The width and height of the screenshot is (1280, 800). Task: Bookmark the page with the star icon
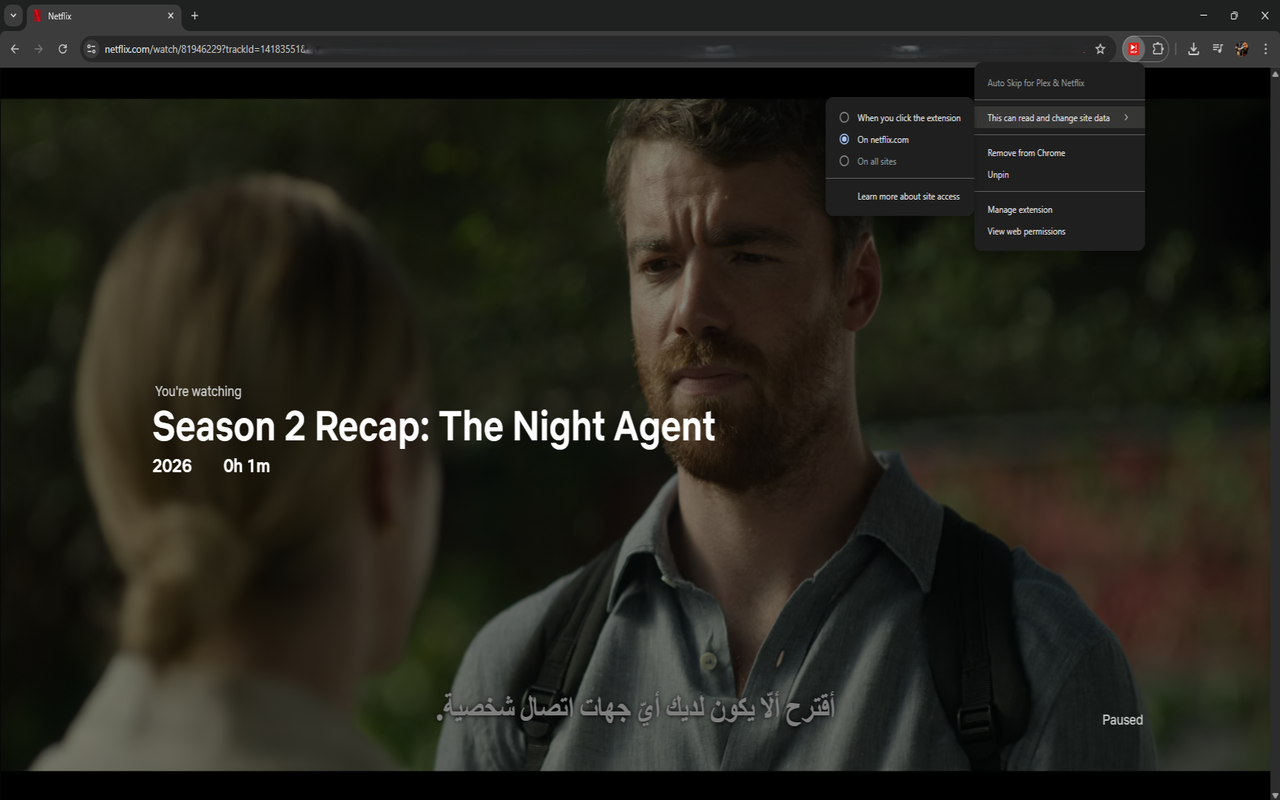(1100, 48)
